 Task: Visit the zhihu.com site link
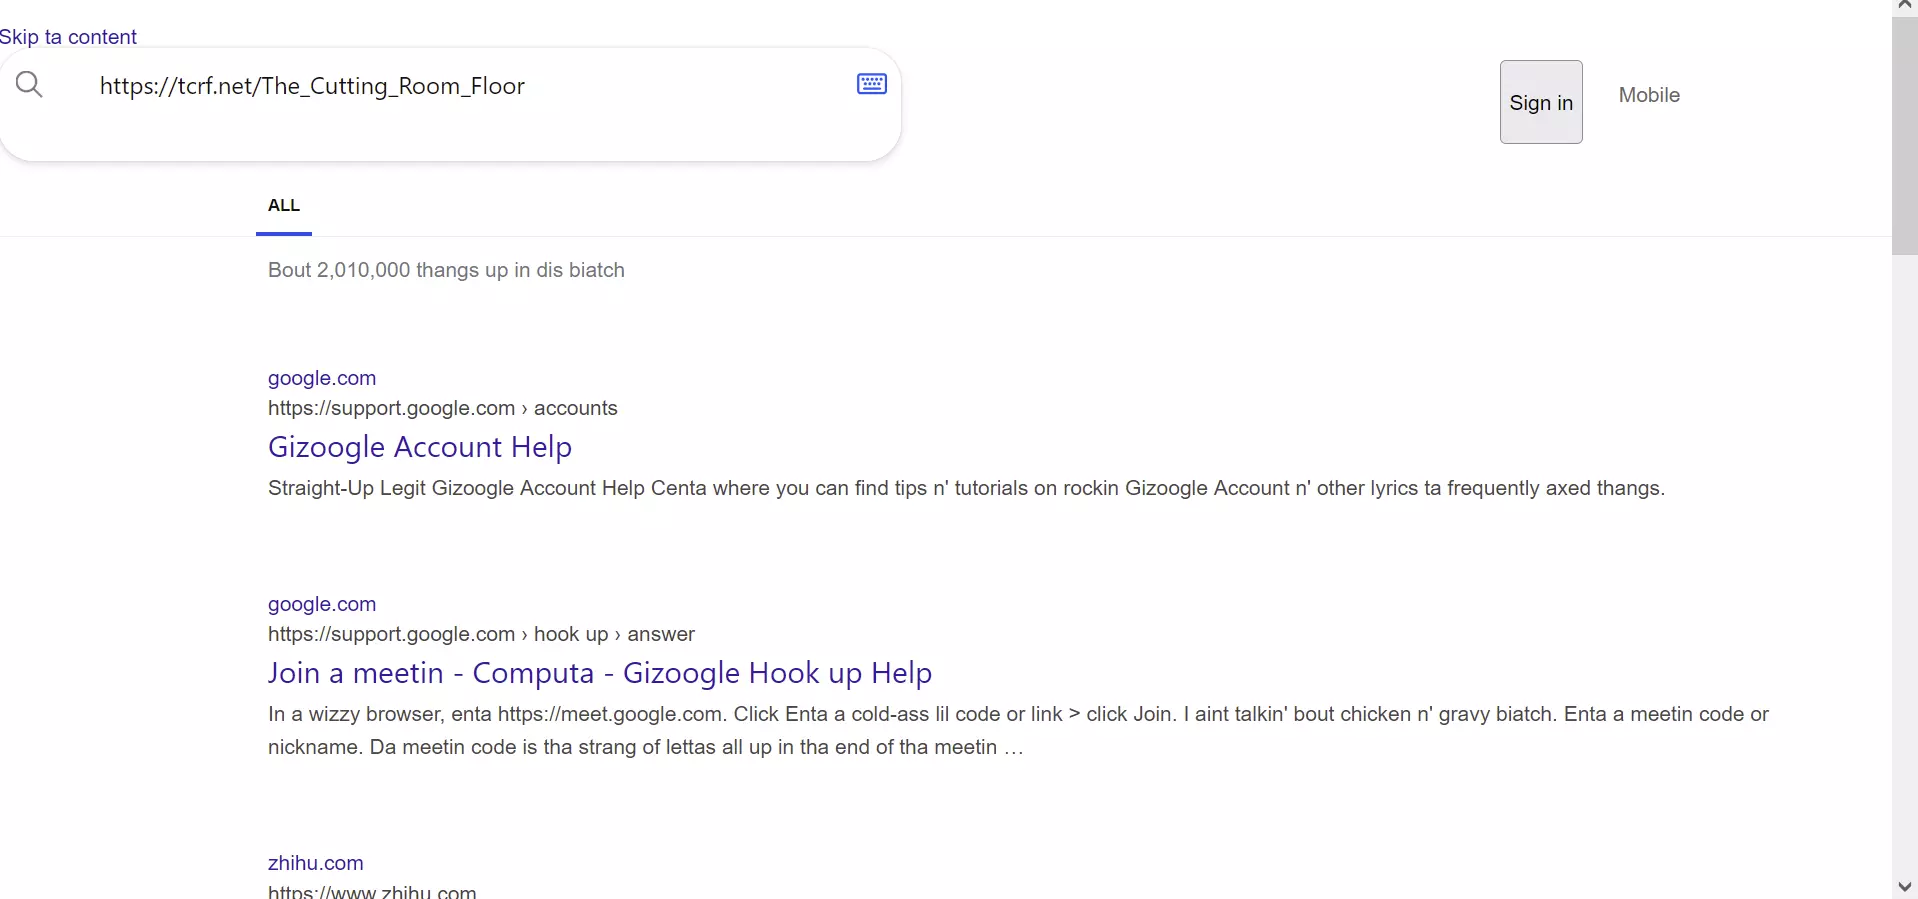pyautogui.click(x=316, y=863)
